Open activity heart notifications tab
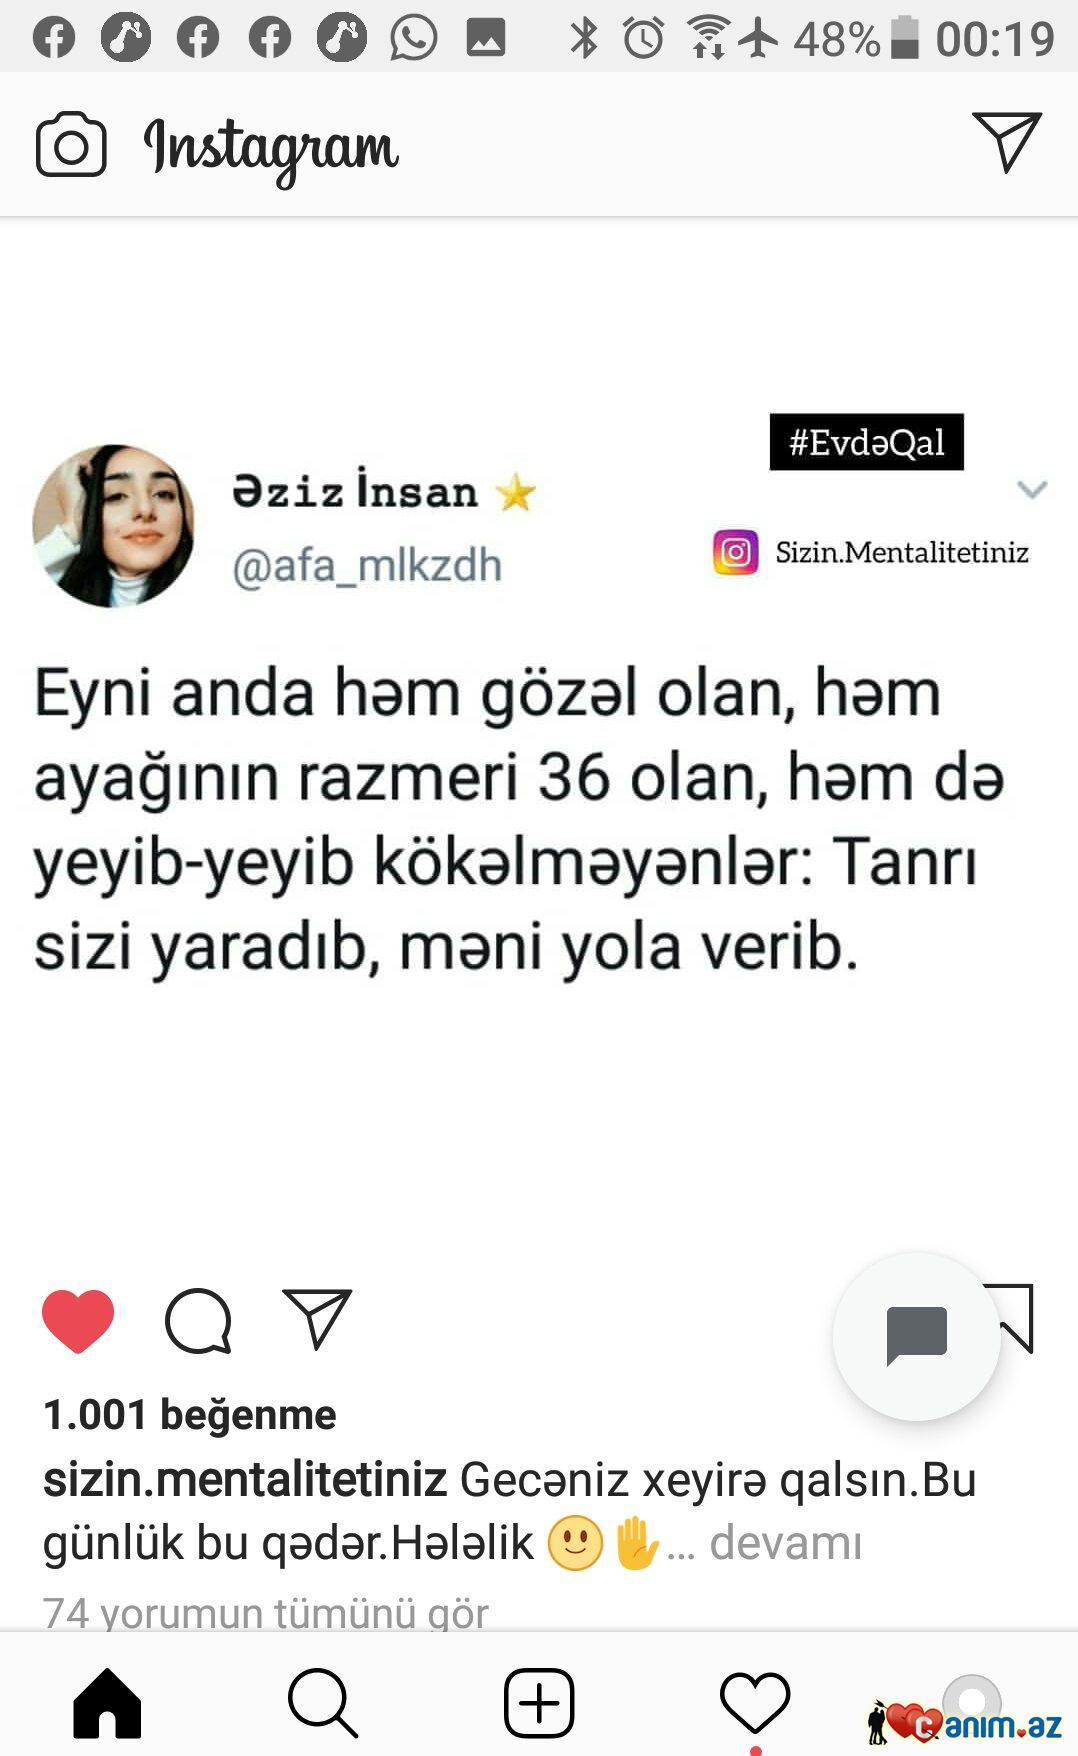This screenshot has width=1078, height=1756. pos(755,1702)
